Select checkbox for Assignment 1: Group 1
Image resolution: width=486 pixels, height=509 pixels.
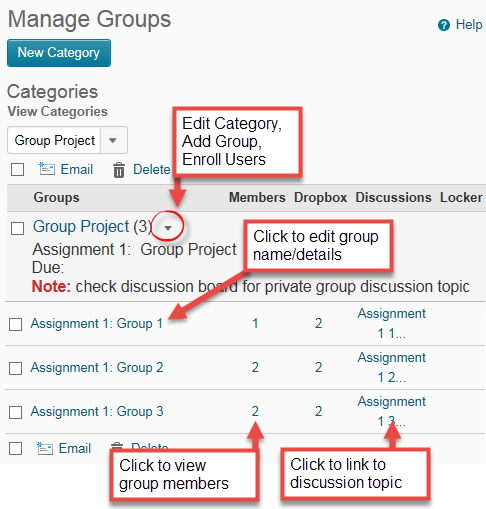[16, 324]
